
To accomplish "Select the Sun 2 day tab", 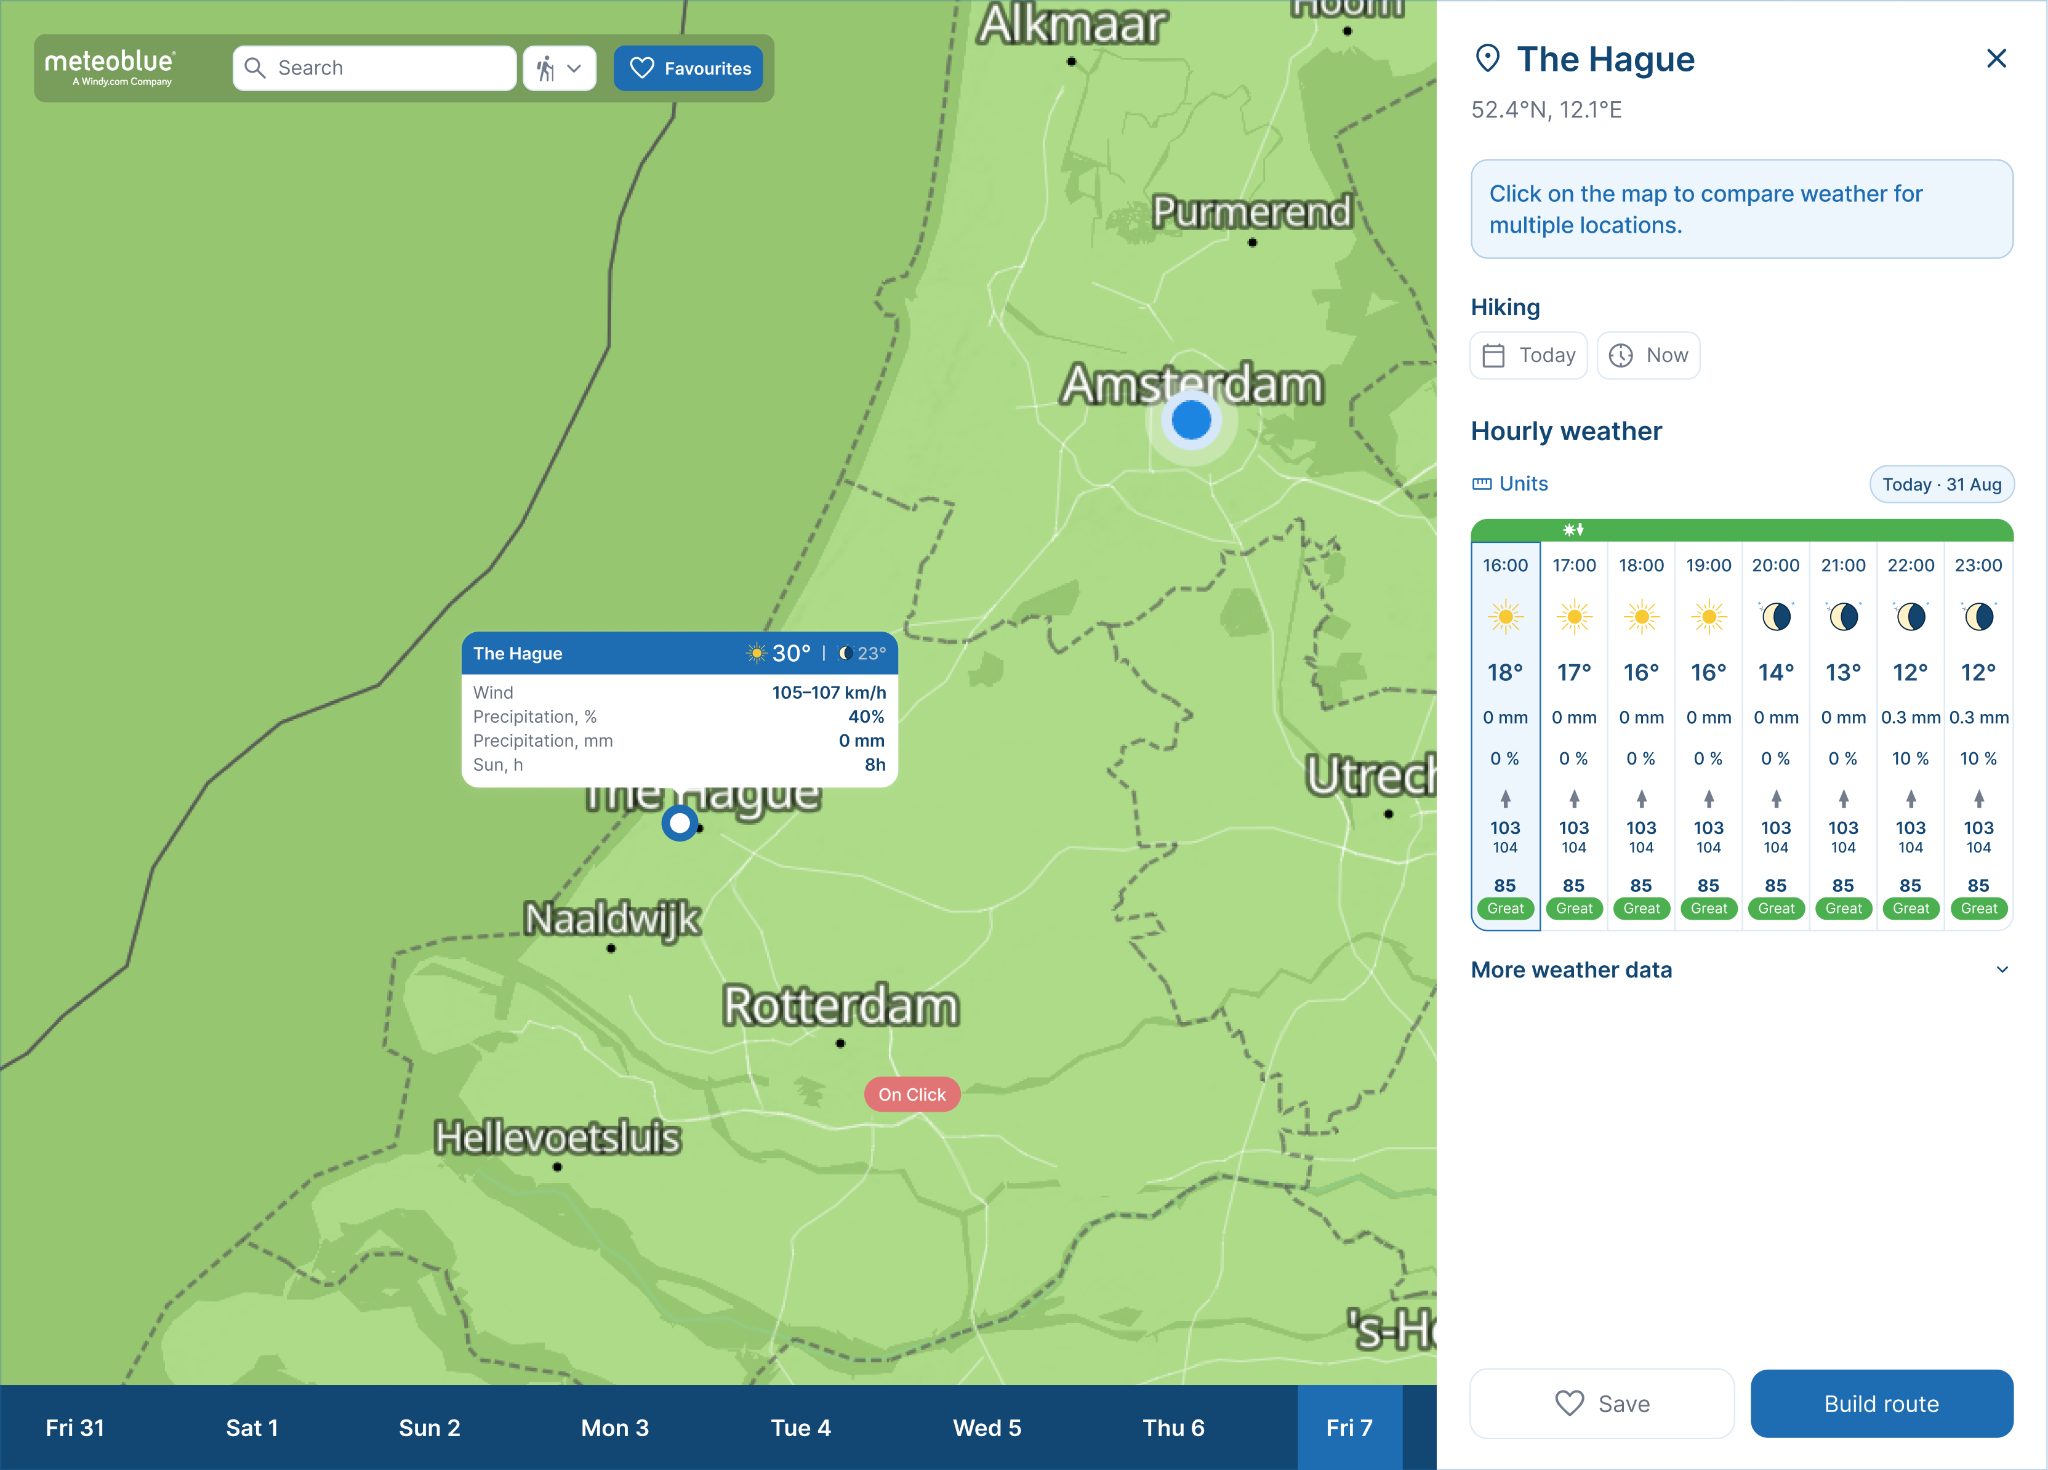I will click(x=430, y=1428).
